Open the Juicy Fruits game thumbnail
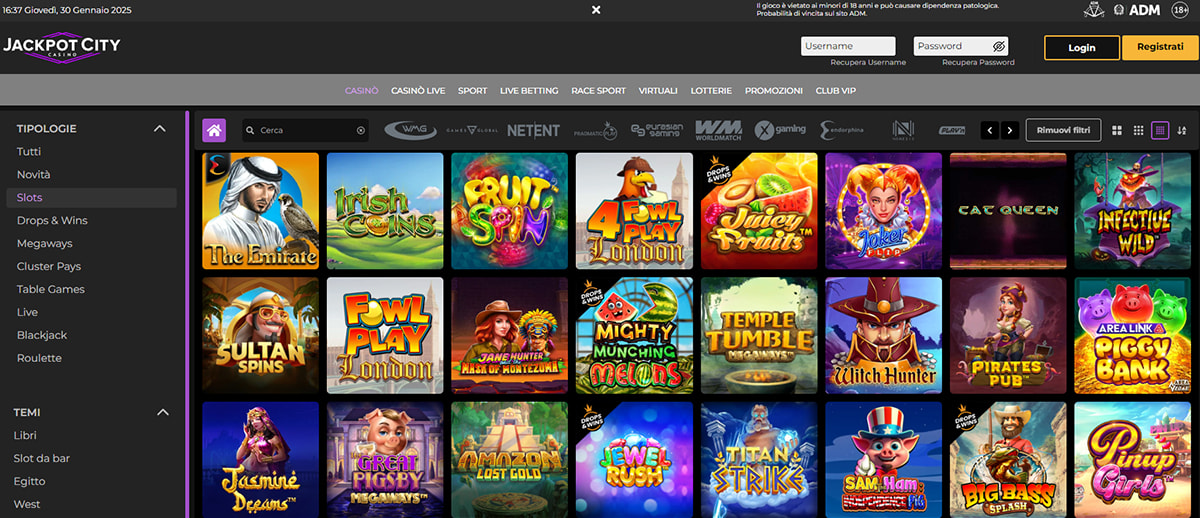This screenshot has height=518, width=1200. pyautogui.click(x=759, y=211)
